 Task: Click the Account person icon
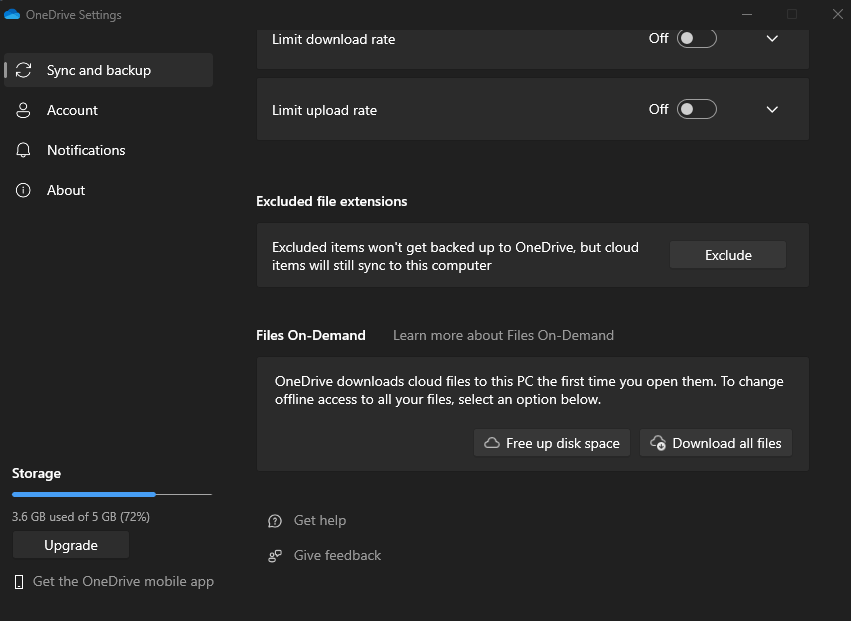tap(24, 110)
